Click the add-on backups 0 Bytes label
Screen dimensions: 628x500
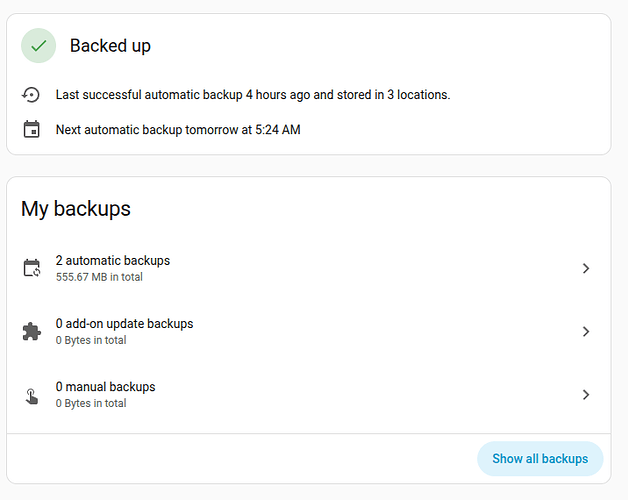point(91,340)
